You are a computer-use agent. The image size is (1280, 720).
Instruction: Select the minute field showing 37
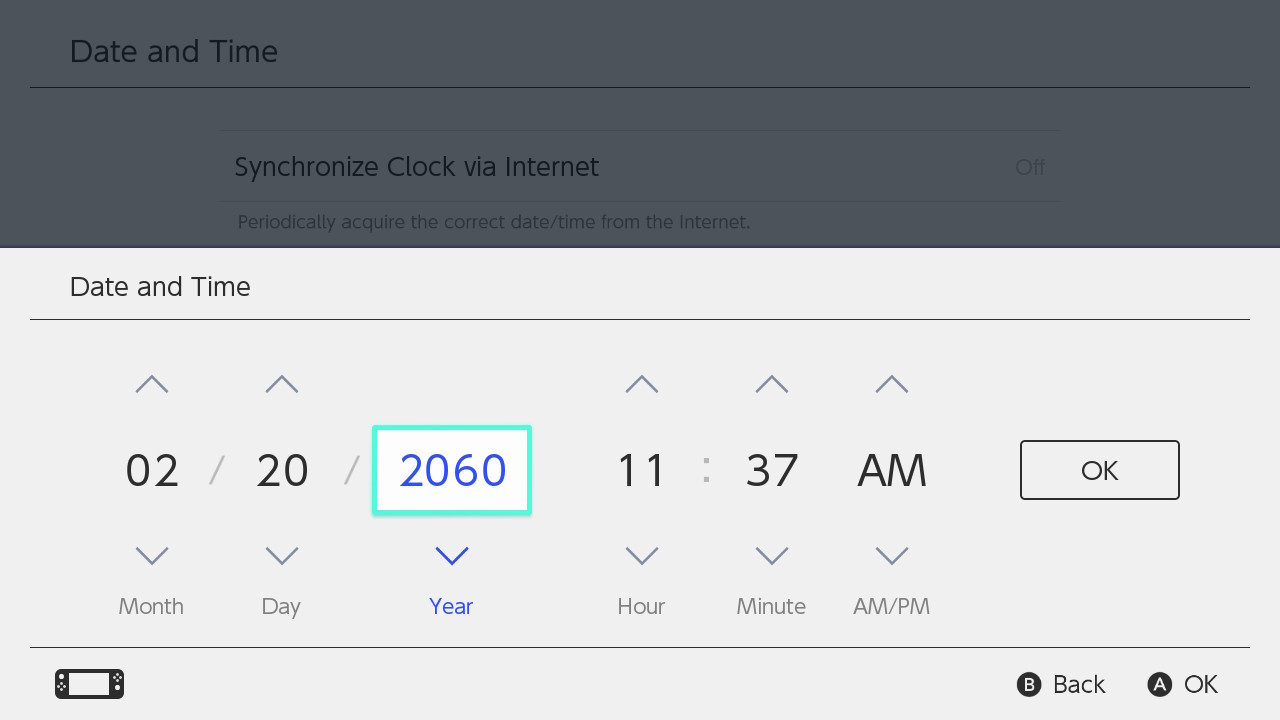pos(771,470)
